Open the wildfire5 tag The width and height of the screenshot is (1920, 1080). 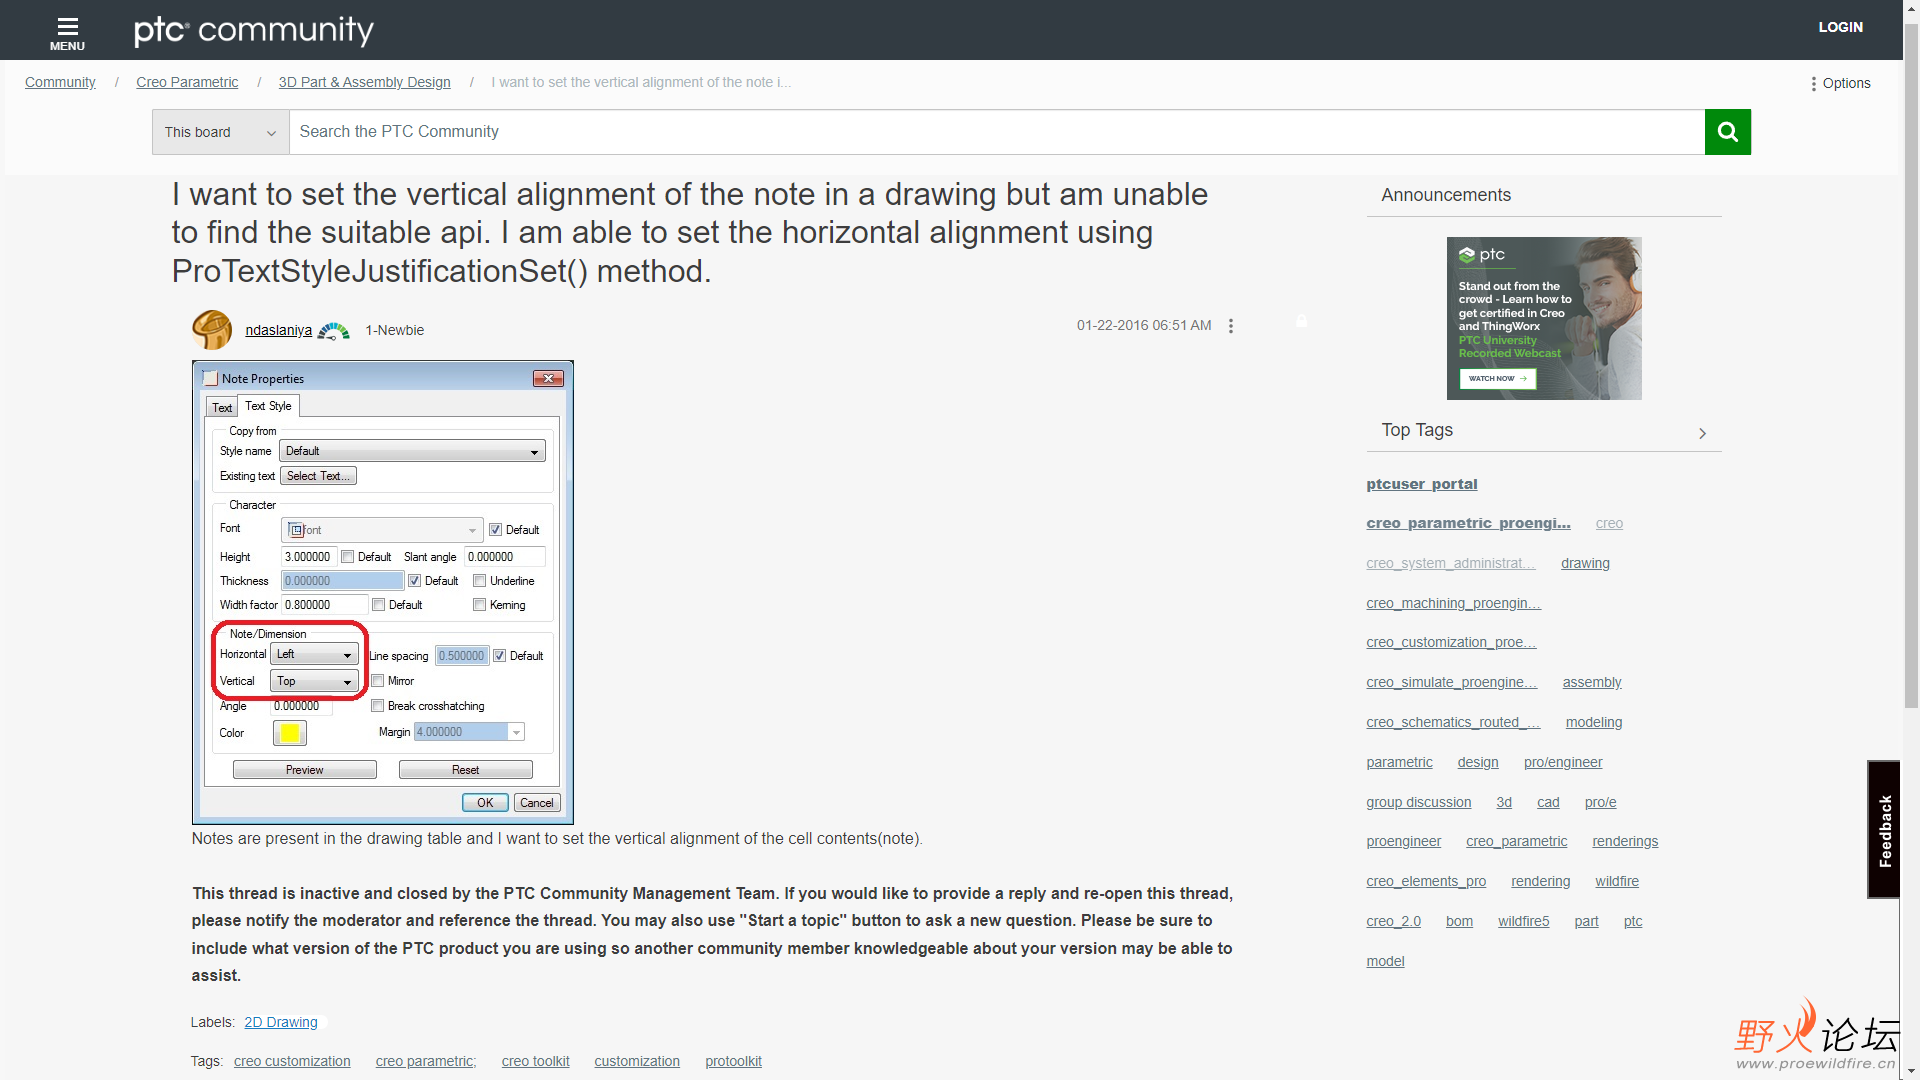point(1523,921)
